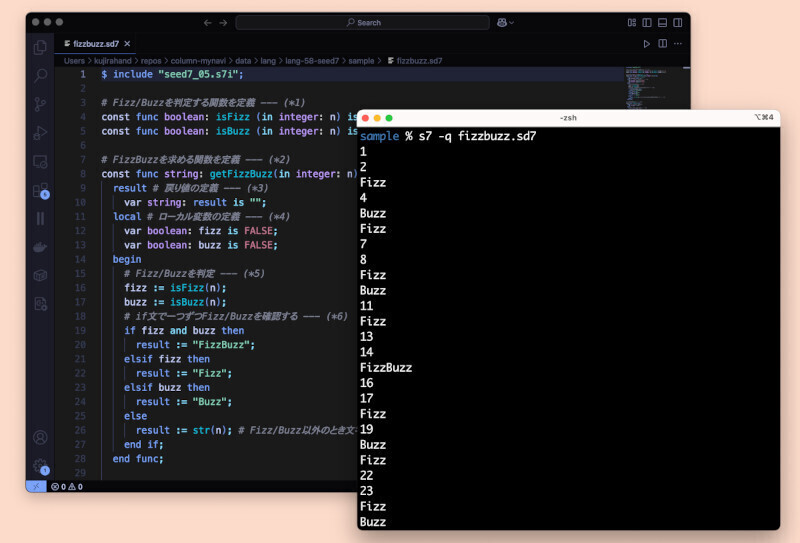The width and height of the screenshot is (800, 543).
Task: Click the remote window indicator in status bar
Action: (x=36, y=486)
